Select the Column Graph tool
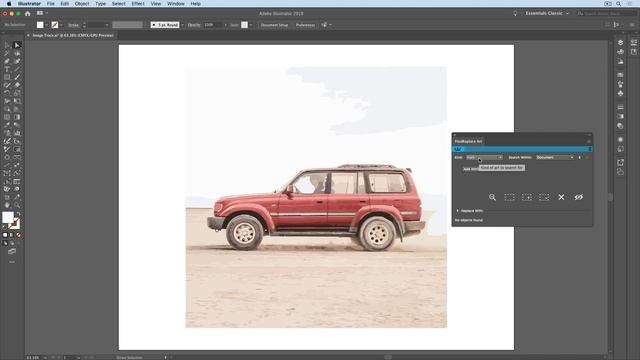 [x=17, y=133]
